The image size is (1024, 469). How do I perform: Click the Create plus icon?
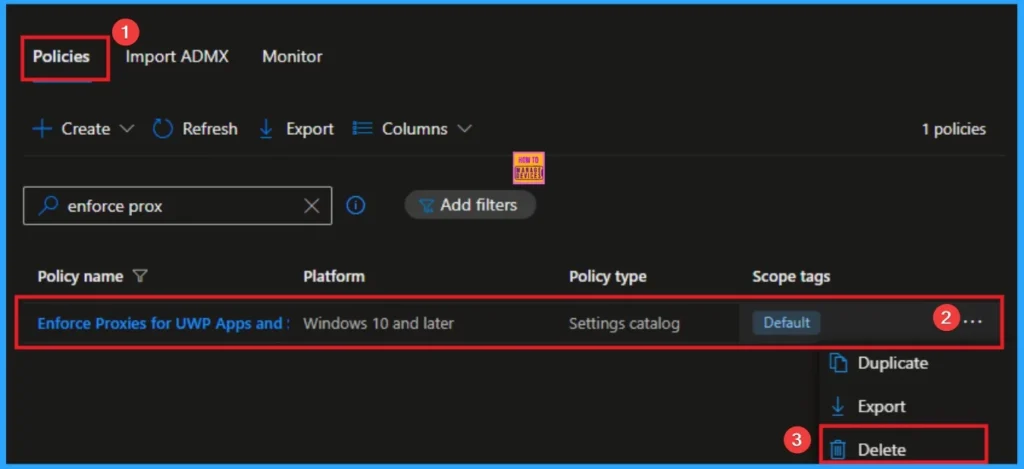42,129
